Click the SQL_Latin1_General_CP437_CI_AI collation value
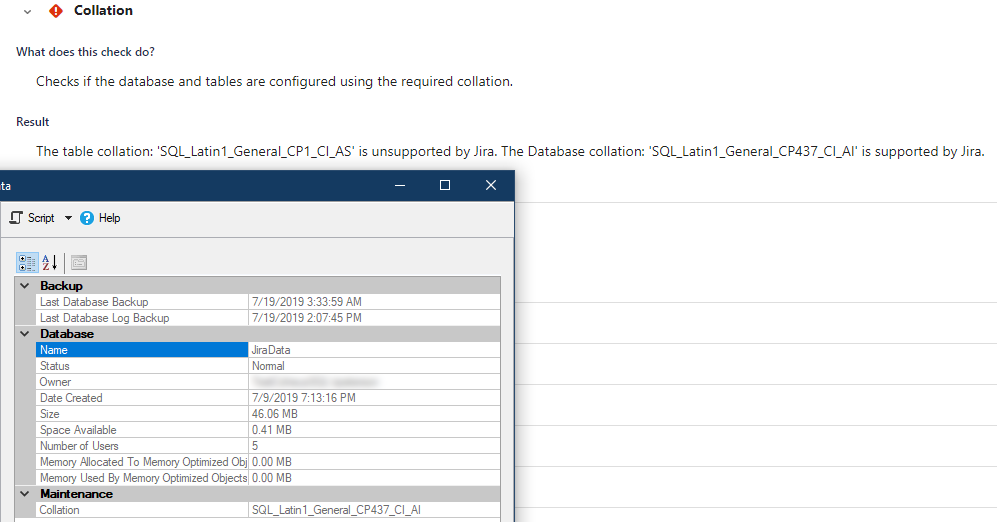Viewport: 997px width, 522px height. pos(336,510)
